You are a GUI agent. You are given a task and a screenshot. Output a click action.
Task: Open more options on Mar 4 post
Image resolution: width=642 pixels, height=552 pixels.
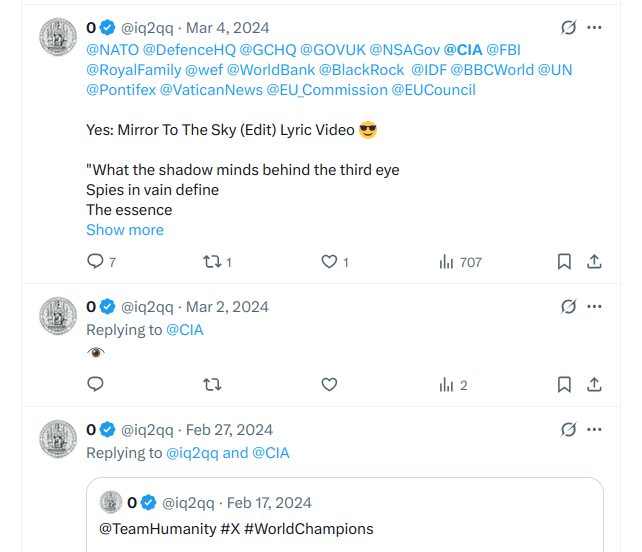[x=595, y=28]
